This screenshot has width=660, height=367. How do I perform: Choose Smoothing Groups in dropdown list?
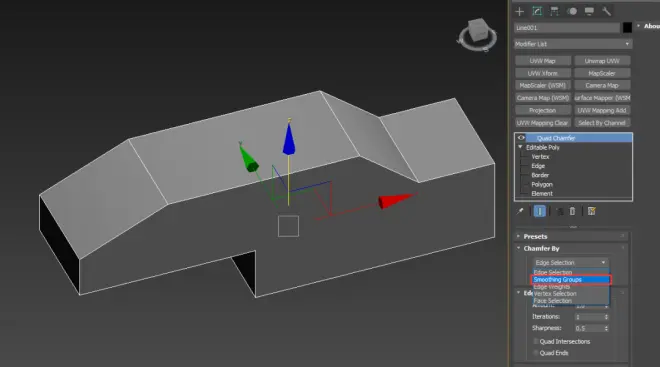point(571,279)
